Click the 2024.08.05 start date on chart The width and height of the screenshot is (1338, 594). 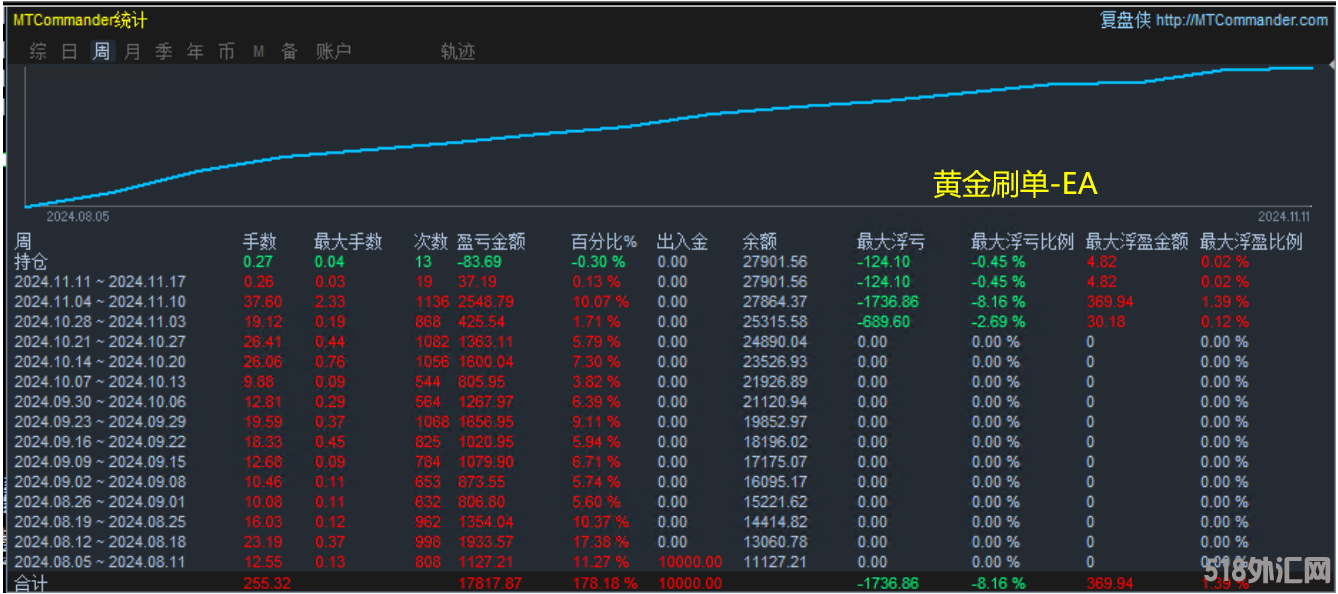pos(78,215)
